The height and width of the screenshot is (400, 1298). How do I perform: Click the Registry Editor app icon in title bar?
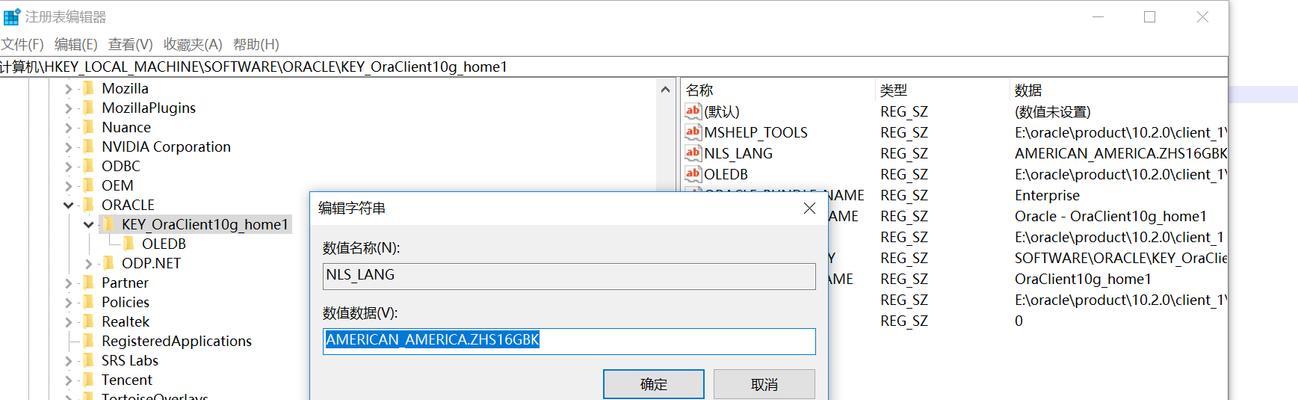[12, 16]
